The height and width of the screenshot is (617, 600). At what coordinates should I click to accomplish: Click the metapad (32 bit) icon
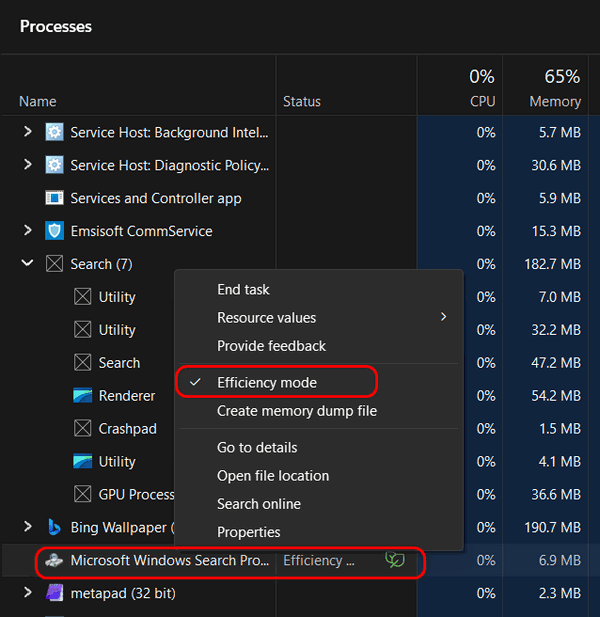pos(54,593)
